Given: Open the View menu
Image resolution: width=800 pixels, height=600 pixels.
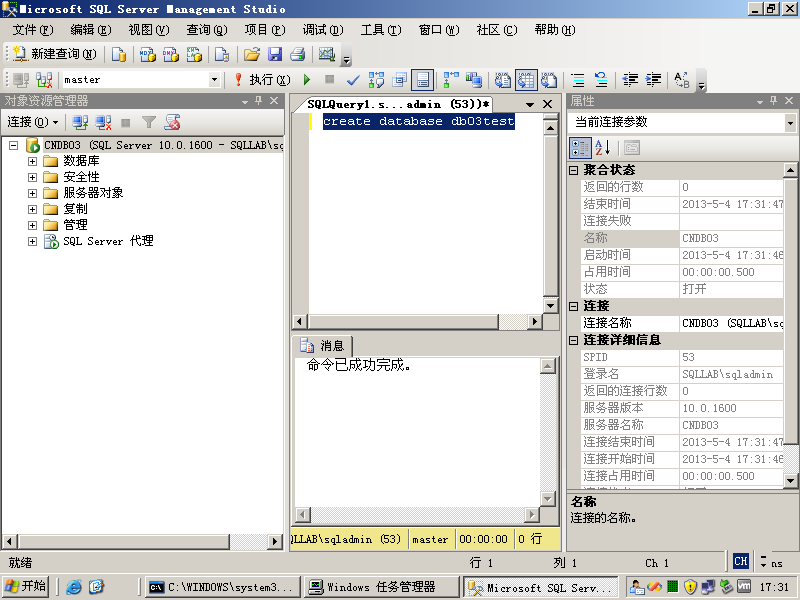Looking at the screenshot, I should (148, 30).
